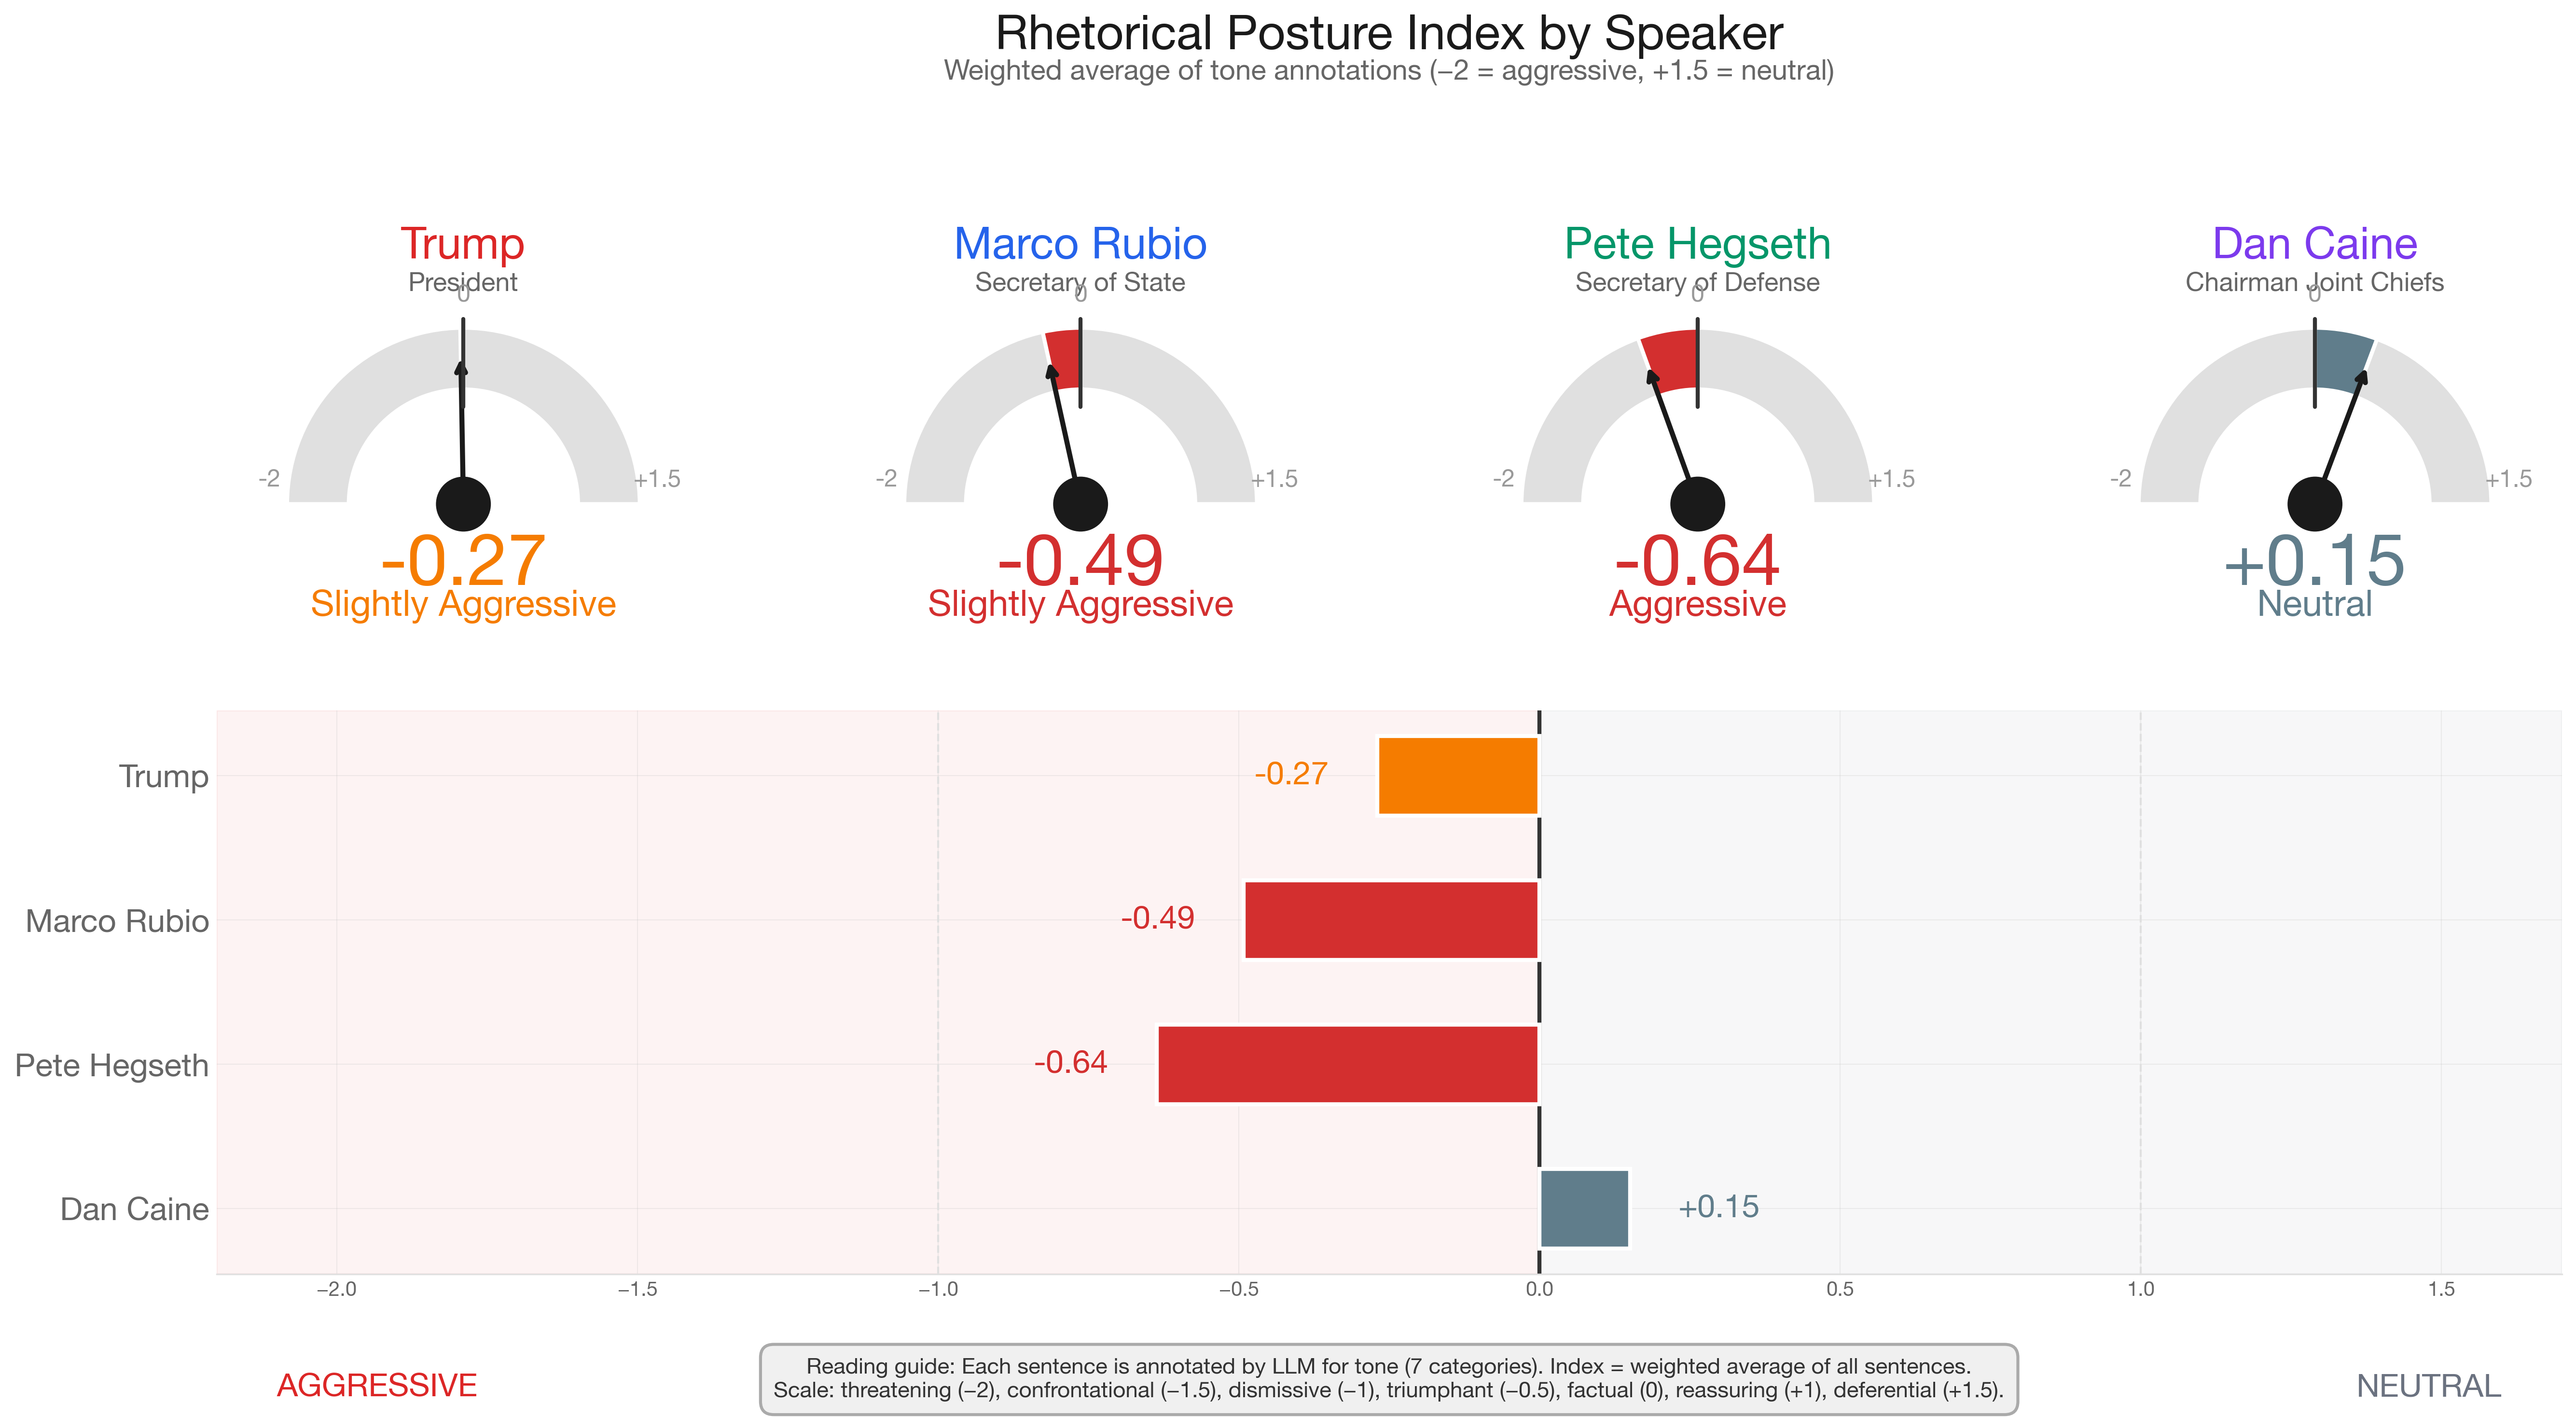Click the chart title Rhetorical Posture Index by Speaker
2576x1417 pixels.
1388,34
